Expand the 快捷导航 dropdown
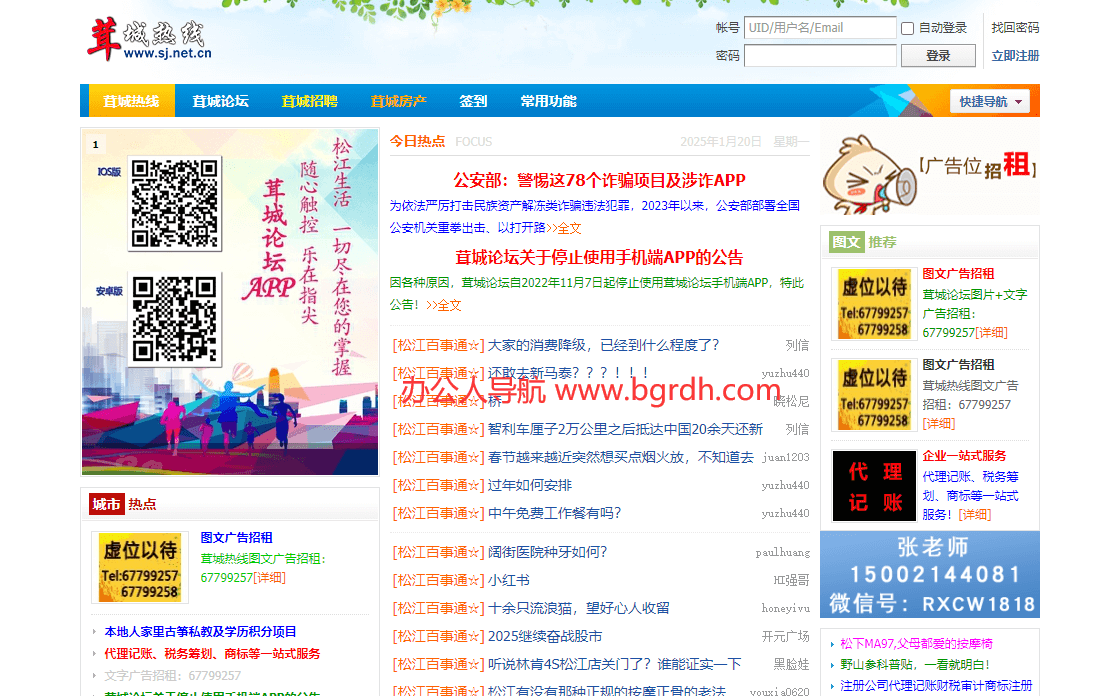The width and height of the screenshot is (1104, 696). [989, 101]
